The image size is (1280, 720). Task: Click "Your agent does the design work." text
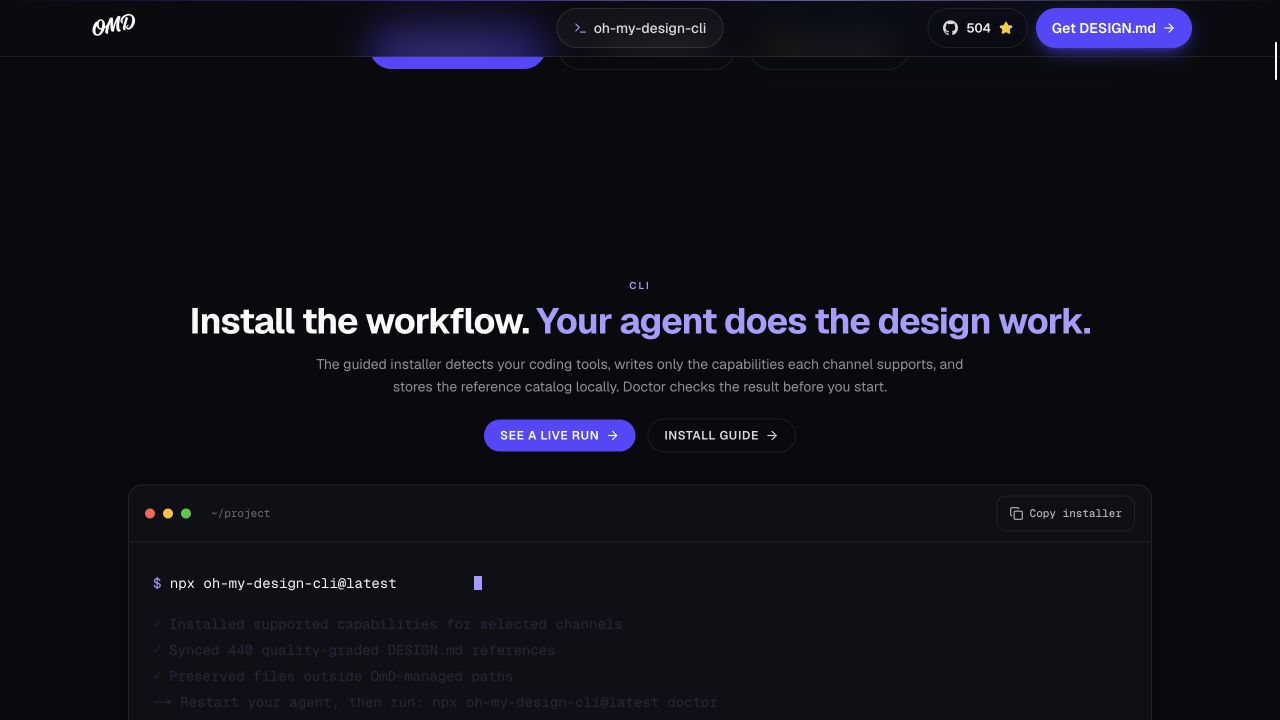pyautogui.click(x=814, y=321)
